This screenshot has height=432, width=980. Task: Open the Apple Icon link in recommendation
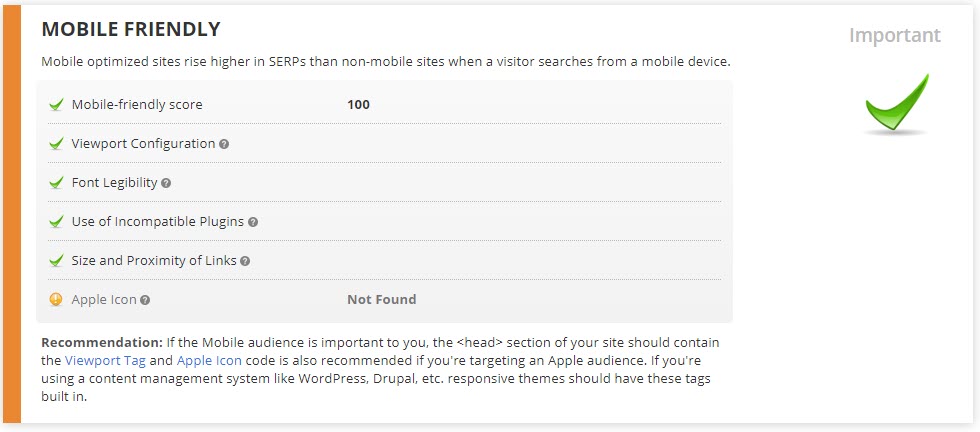209,360
